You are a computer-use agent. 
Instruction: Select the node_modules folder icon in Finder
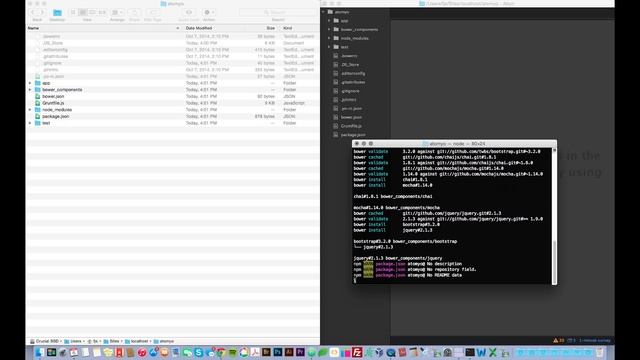tap(38, 110)
